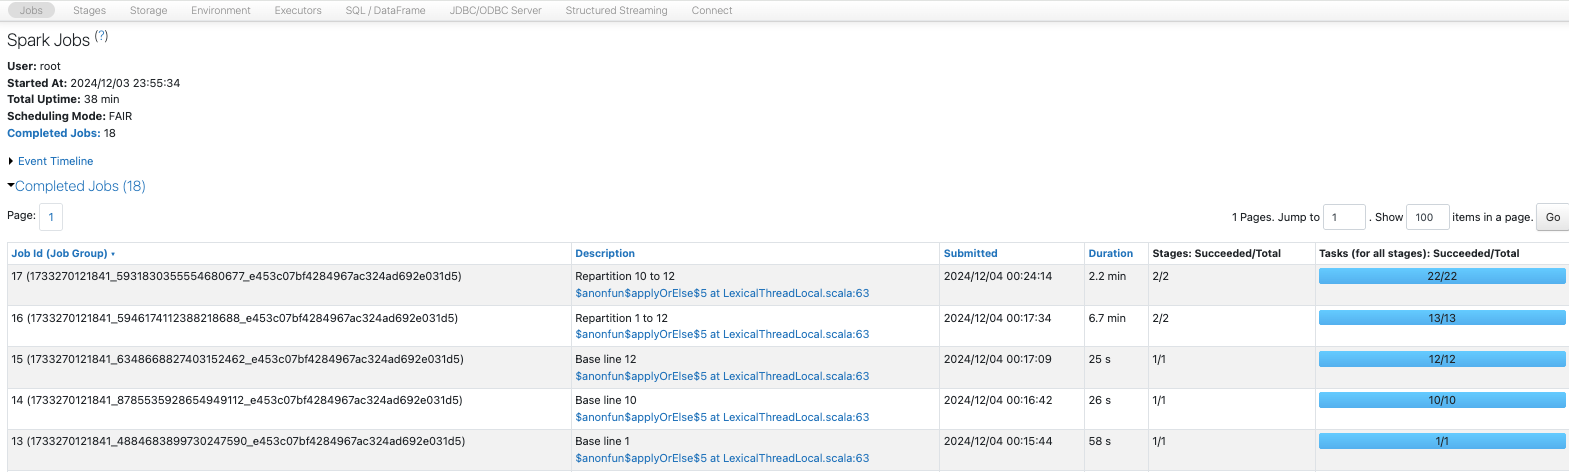Click the 2.2 min duration value
This screenshot has width=1569, height=472.
[1107, 276]
